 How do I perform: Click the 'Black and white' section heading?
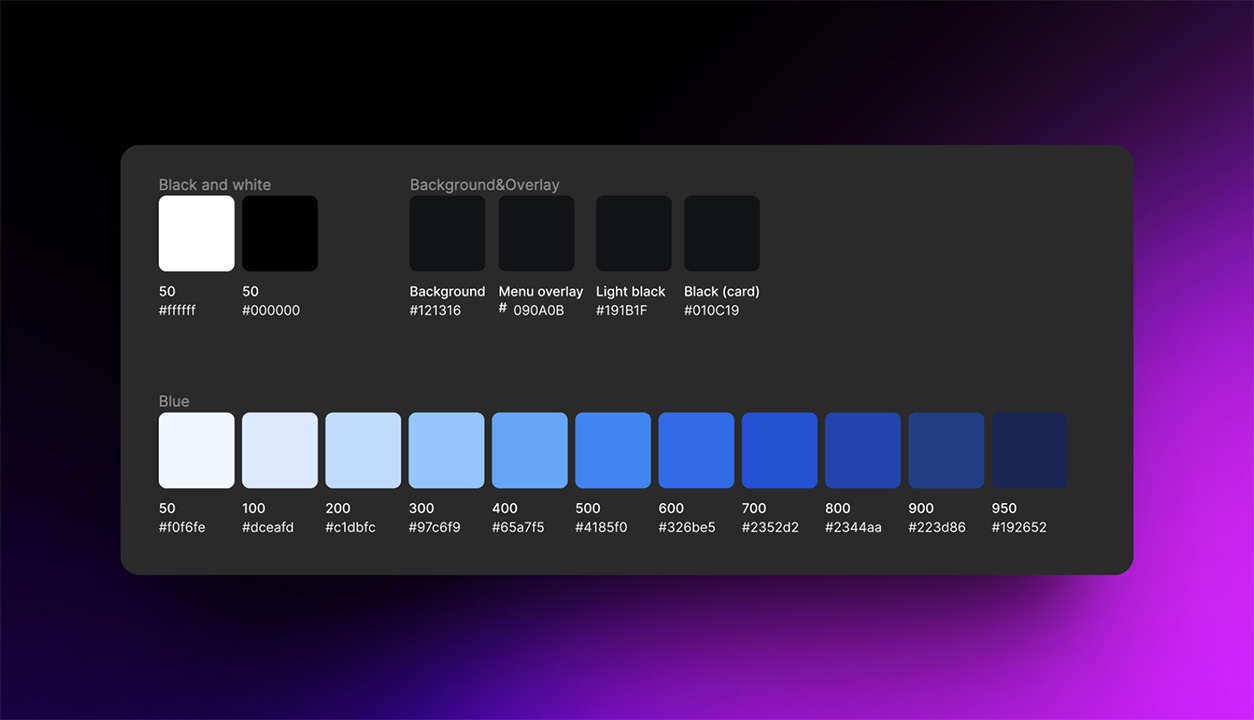(215, 184)
